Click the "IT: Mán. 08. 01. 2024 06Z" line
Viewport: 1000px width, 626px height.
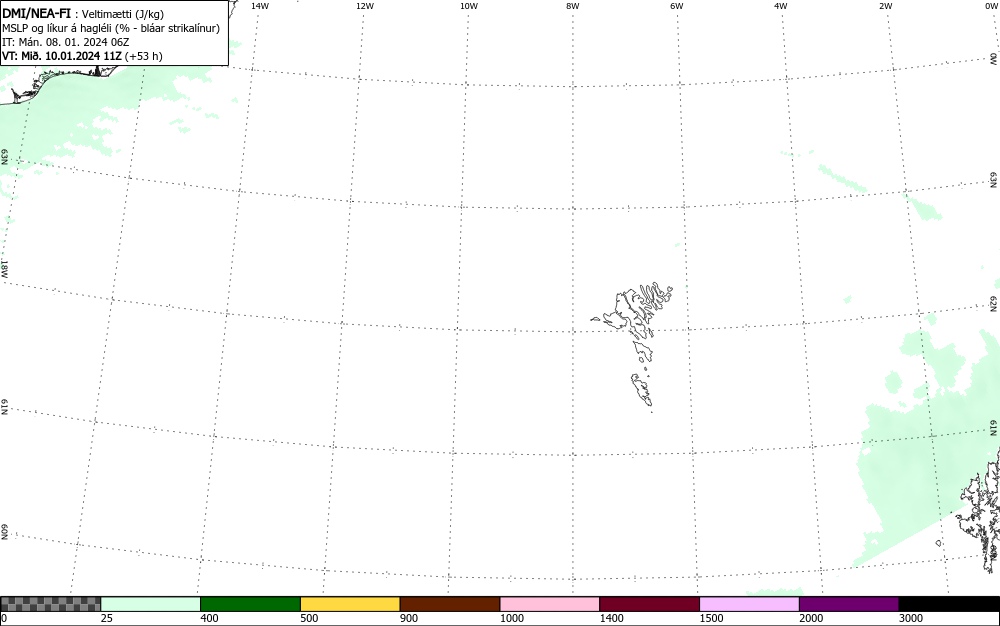[x=66, y=42]
